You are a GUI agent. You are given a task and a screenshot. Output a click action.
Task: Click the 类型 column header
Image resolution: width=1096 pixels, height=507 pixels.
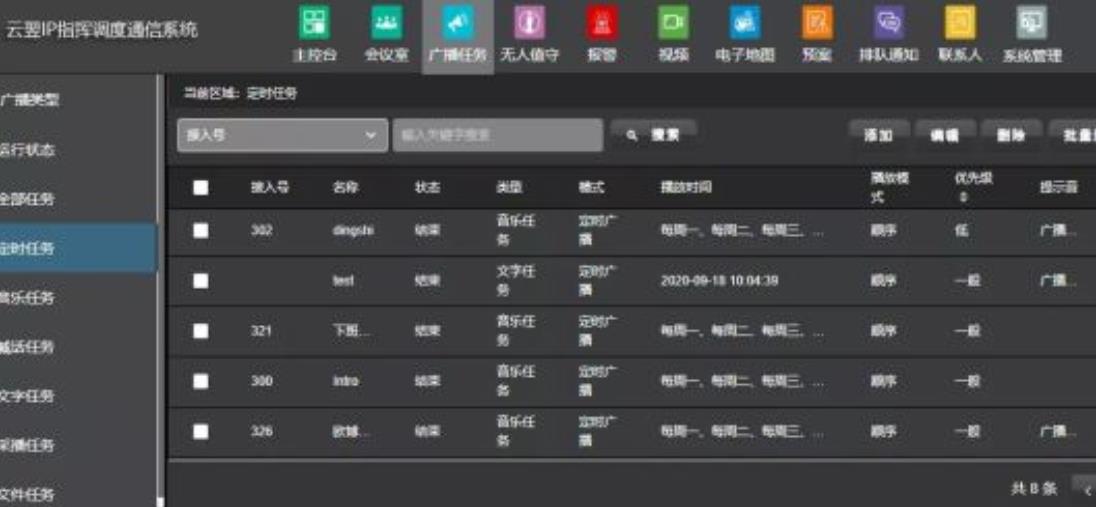coord(509,187)
